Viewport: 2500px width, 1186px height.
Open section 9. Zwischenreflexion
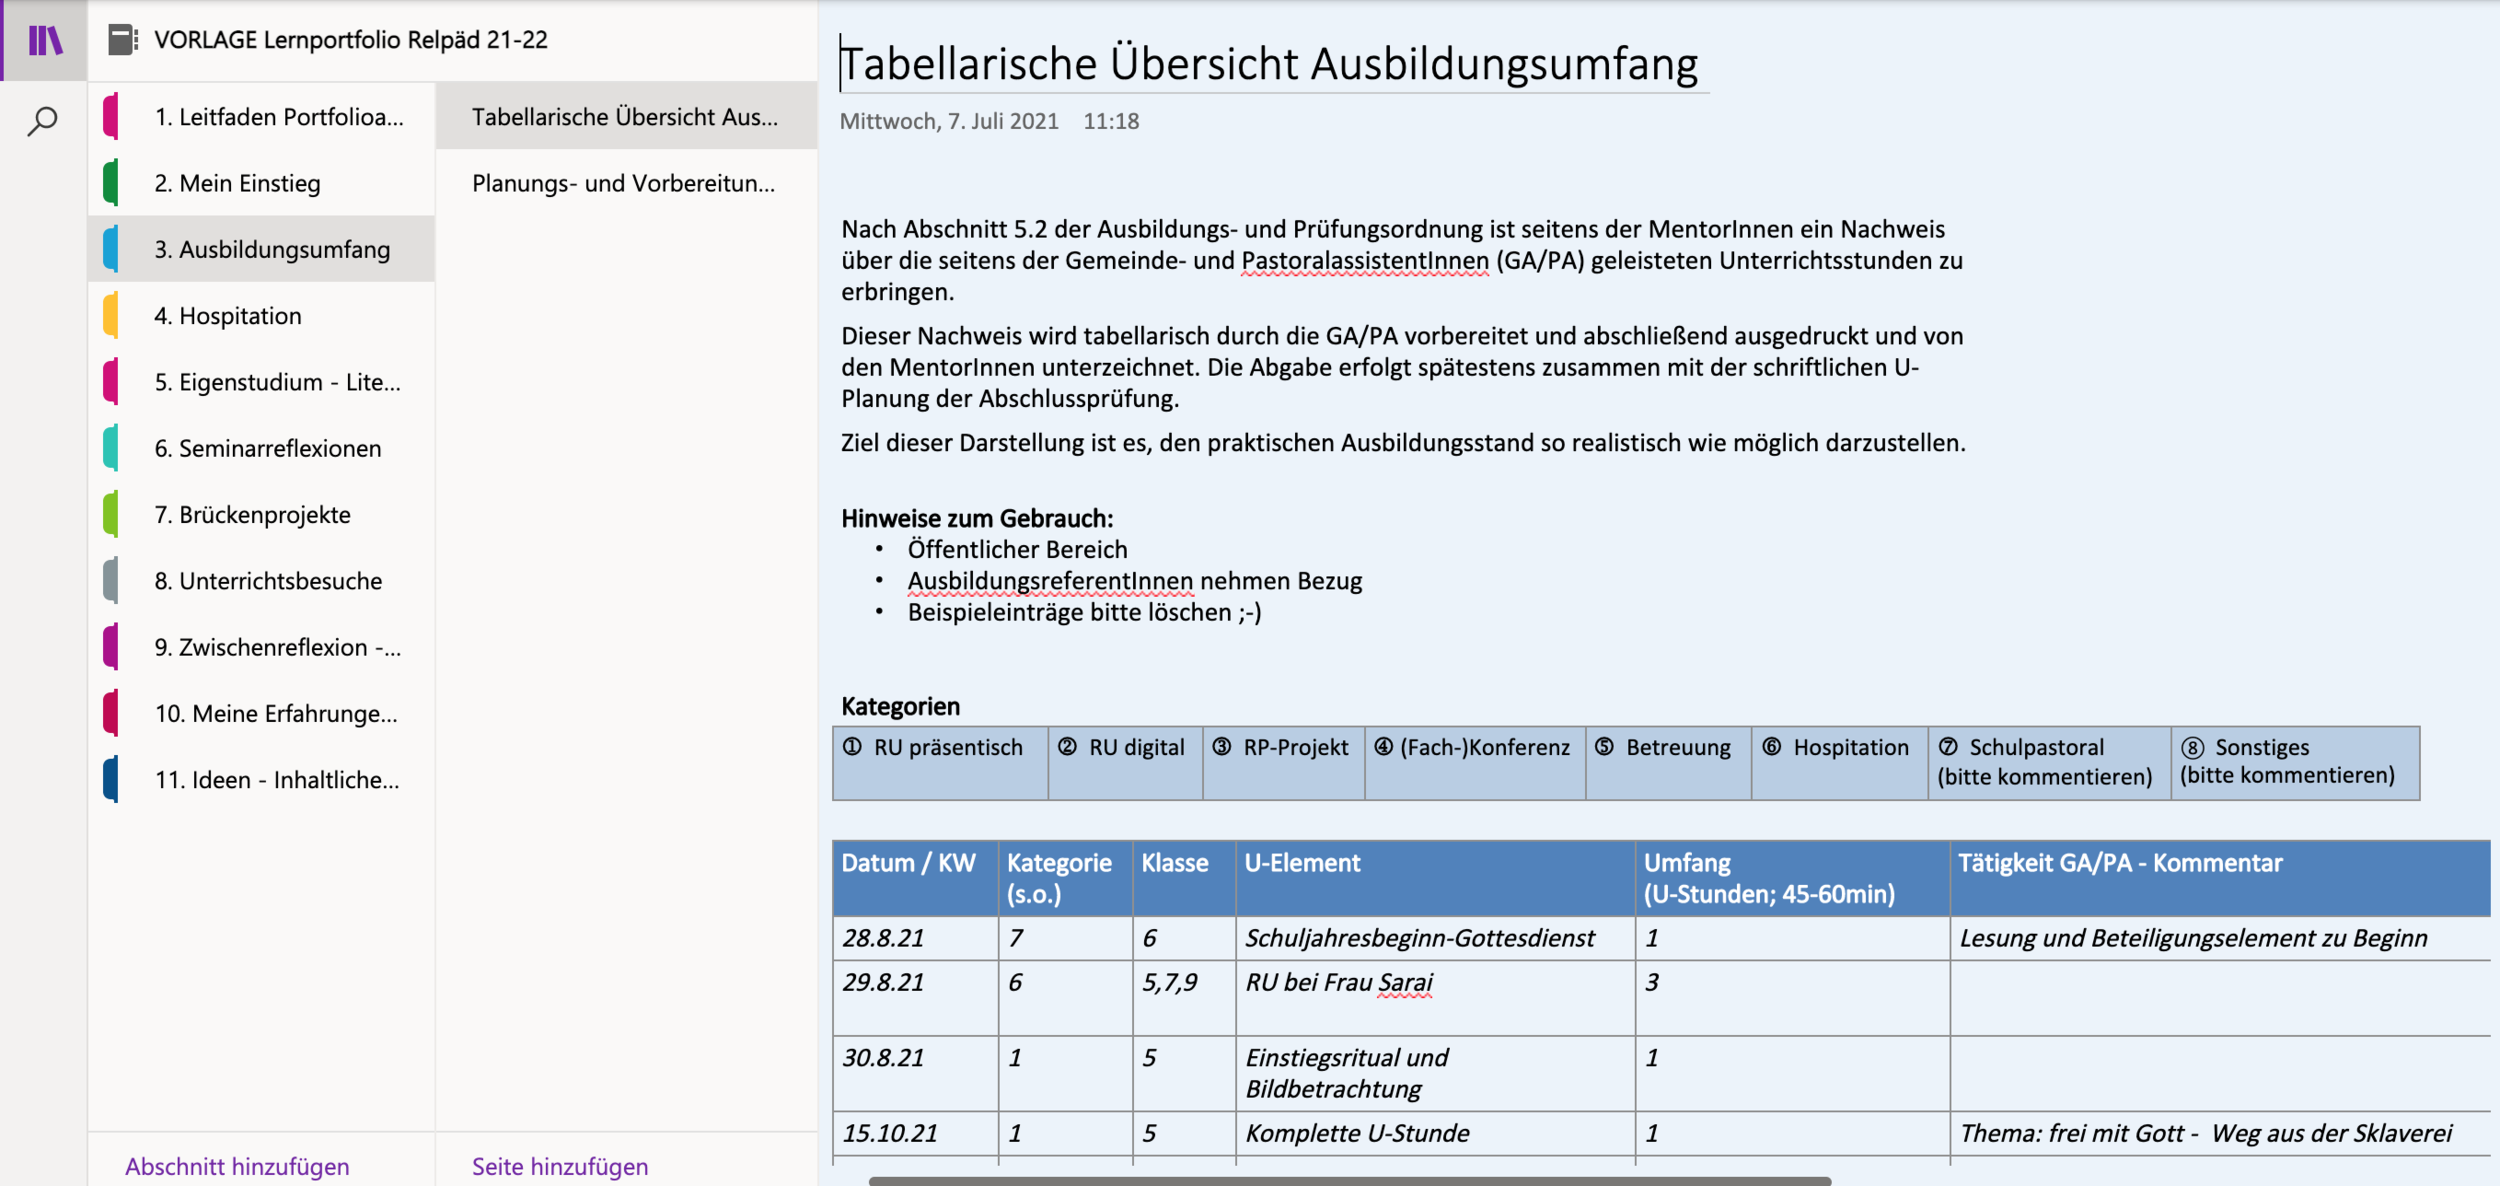click(x=278, y=647)
